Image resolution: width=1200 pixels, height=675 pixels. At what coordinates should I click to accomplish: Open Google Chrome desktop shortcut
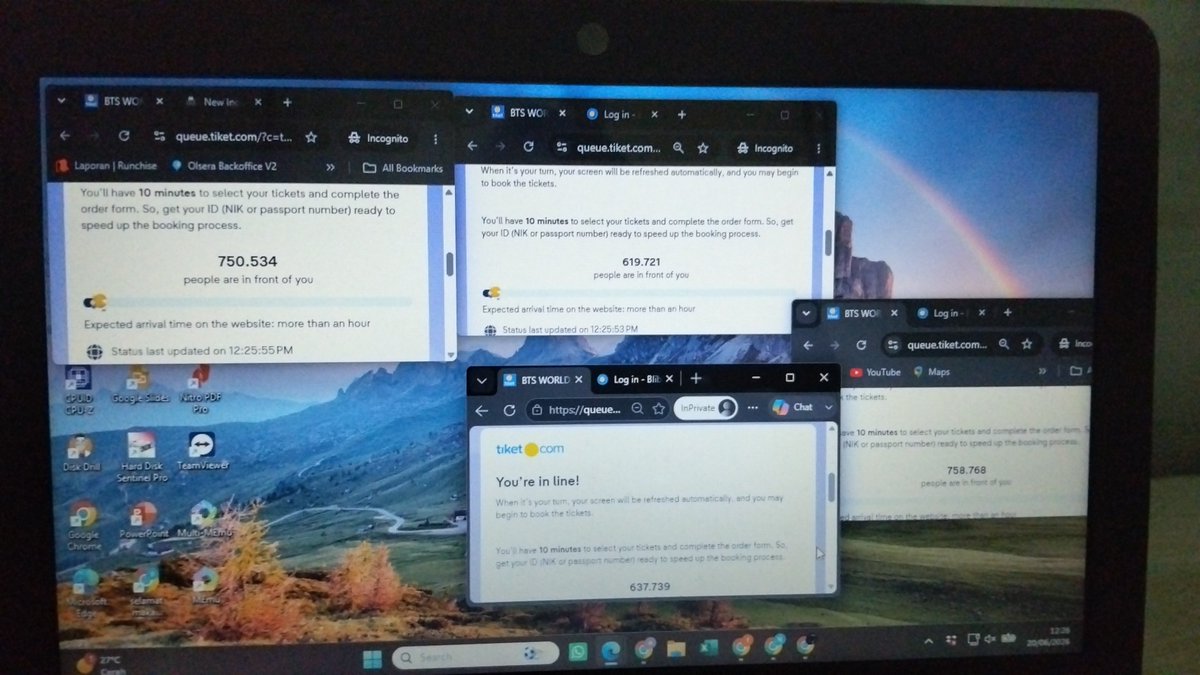(x=83, y=526)
